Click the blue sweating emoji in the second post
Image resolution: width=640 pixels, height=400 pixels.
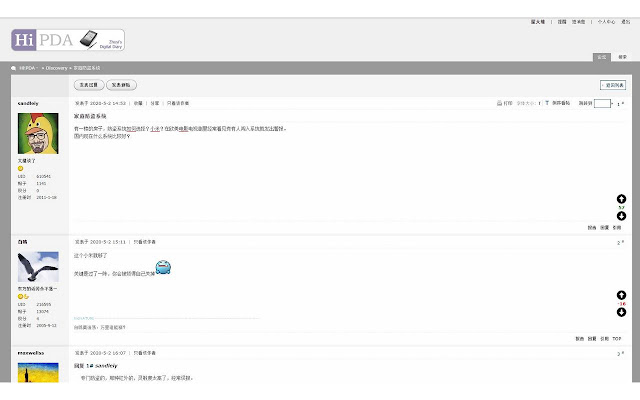tap(165, 267)
